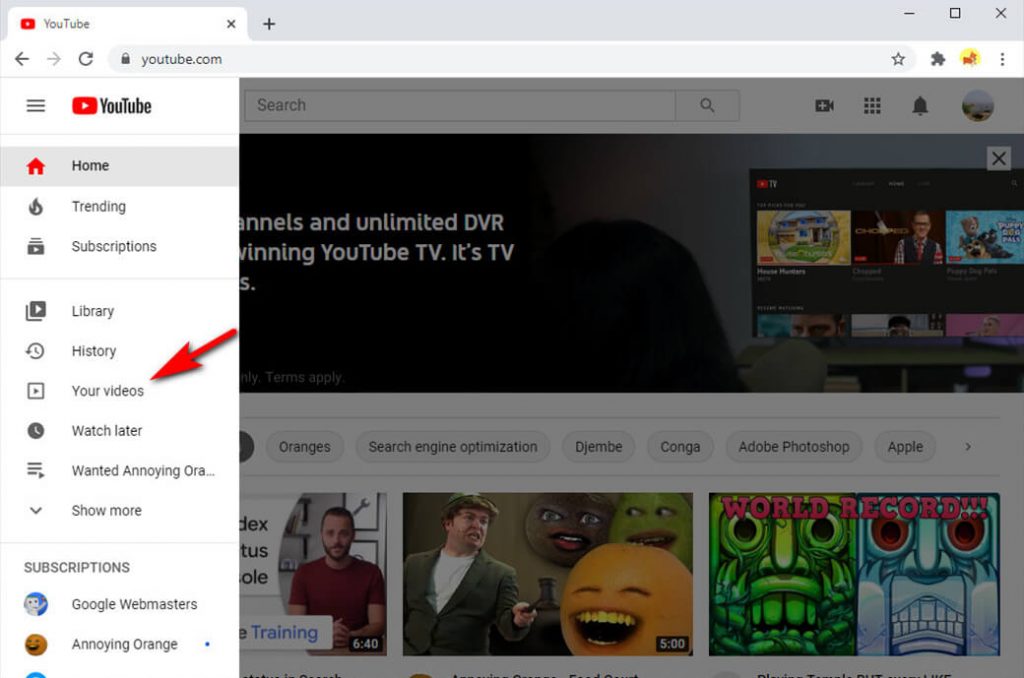The image size is (1024, 678).
Task: Open the Trending section
Action: pos(120,206)
